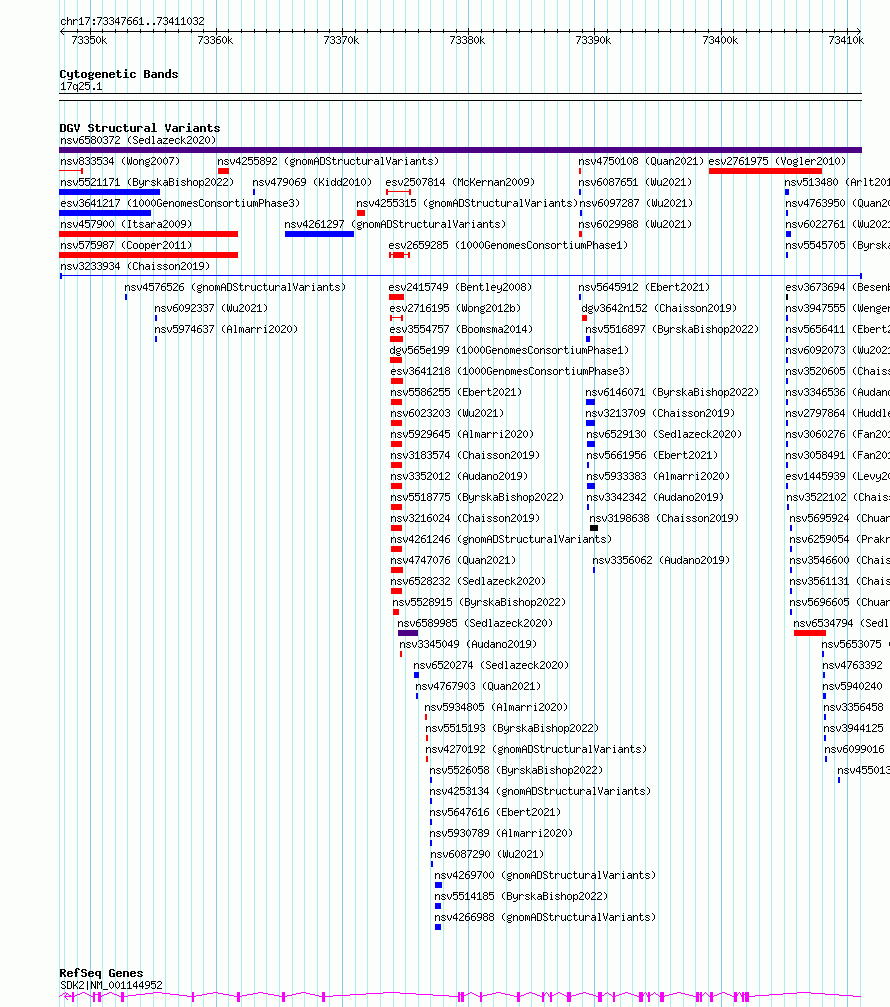This screenshot has width=890, height=1007.
Task: Select nsv4747076 (Quan2021) label
Action: tap(453, 561)
